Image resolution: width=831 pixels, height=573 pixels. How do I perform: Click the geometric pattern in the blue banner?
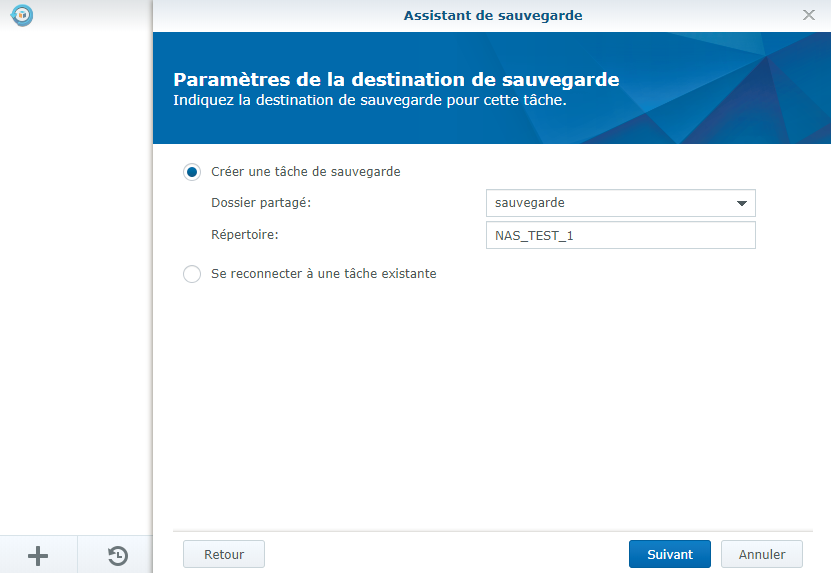(x=740, y=88)
